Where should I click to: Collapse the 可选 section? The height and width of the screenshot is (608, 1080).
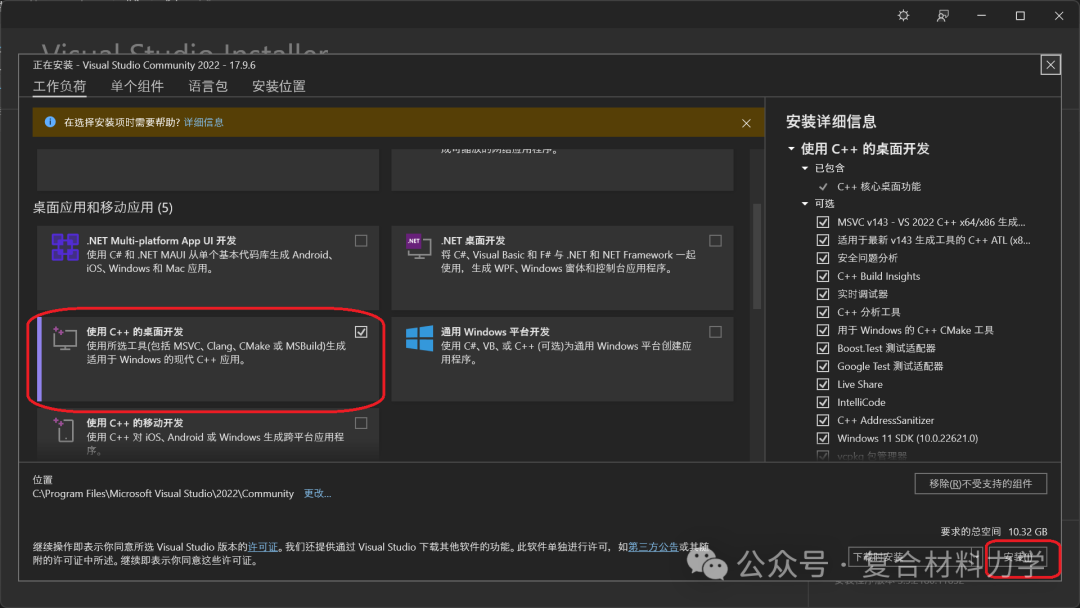[804, 204]
